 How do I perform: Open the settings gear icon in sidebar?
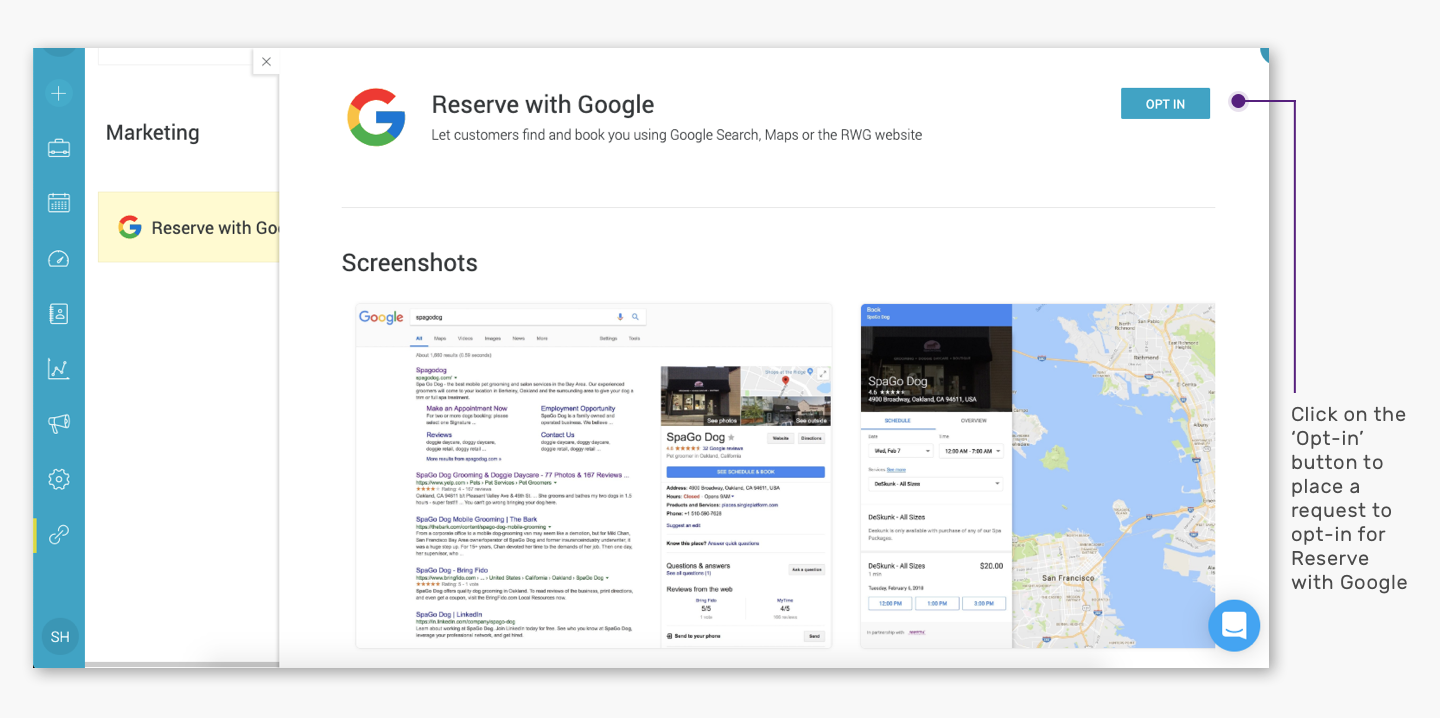(59, 479)
